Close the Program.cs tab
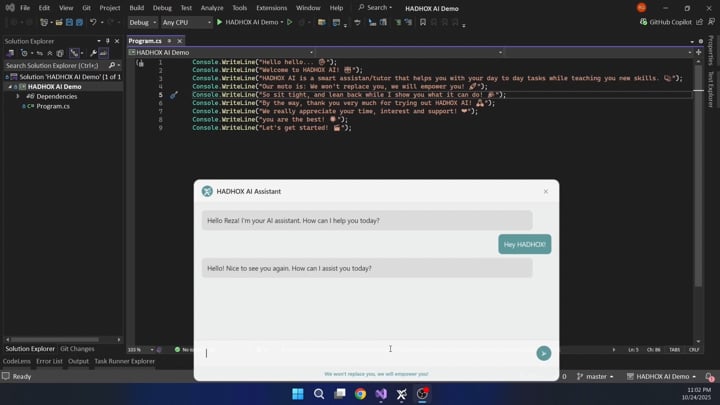Viewport: 720px width, 405px height. (x=180, y=41)
